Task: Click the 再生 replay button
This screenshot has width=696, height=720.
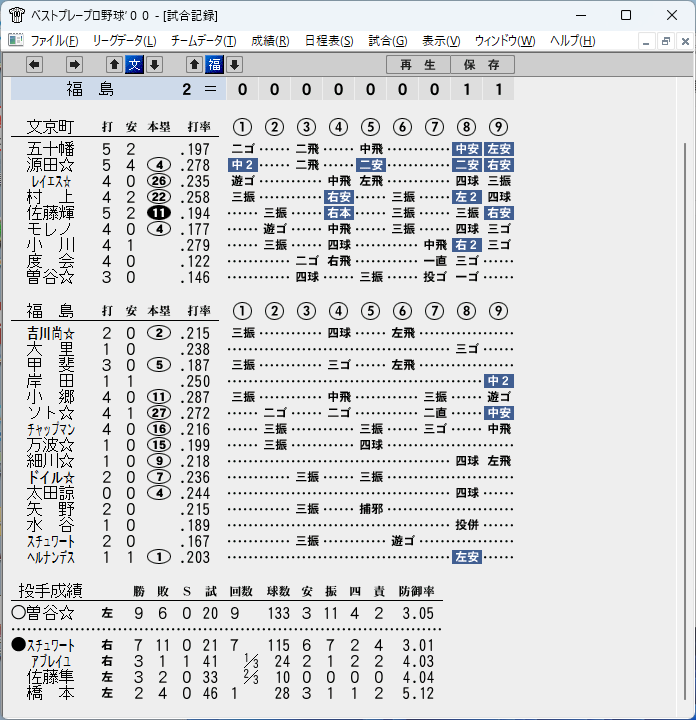Action: pyautogui.click(x=418, y=65)
